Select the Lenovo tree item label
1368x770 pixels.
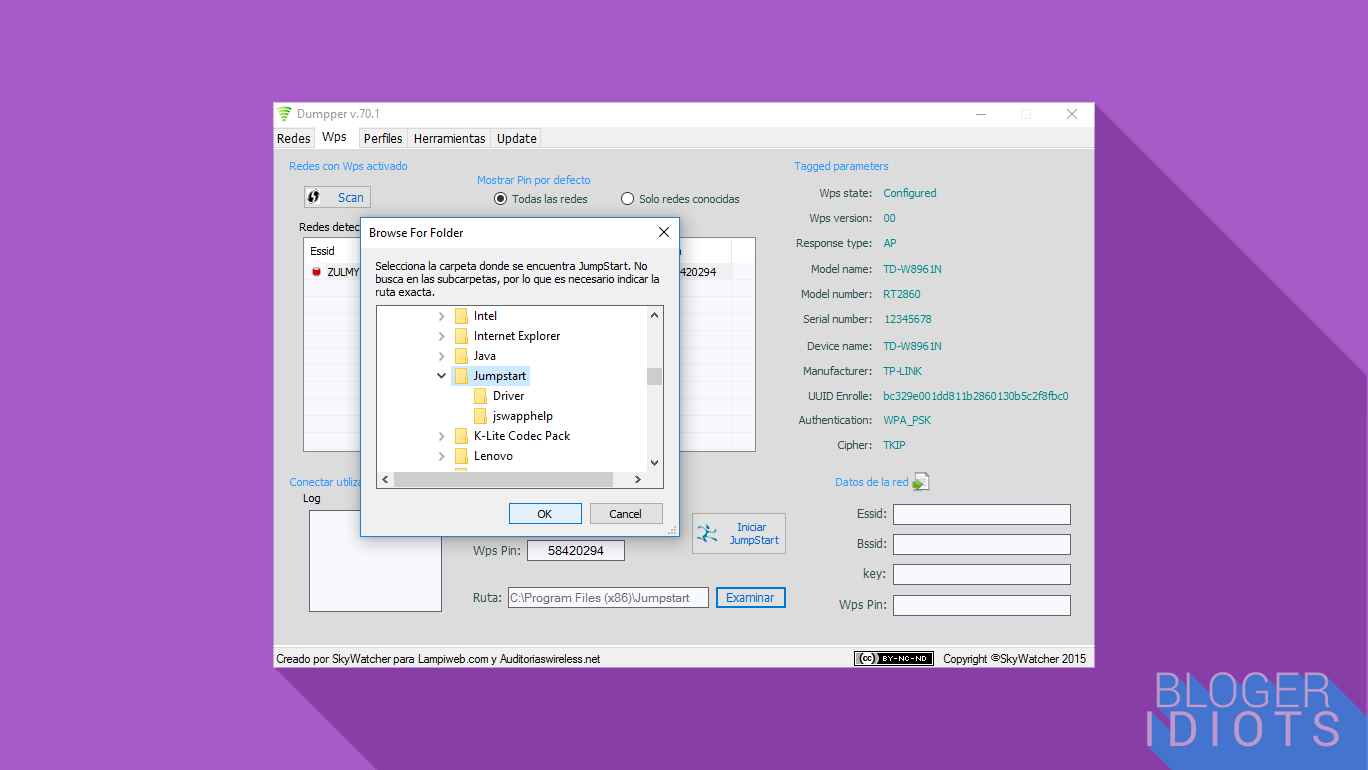click(x=493, y=456)
